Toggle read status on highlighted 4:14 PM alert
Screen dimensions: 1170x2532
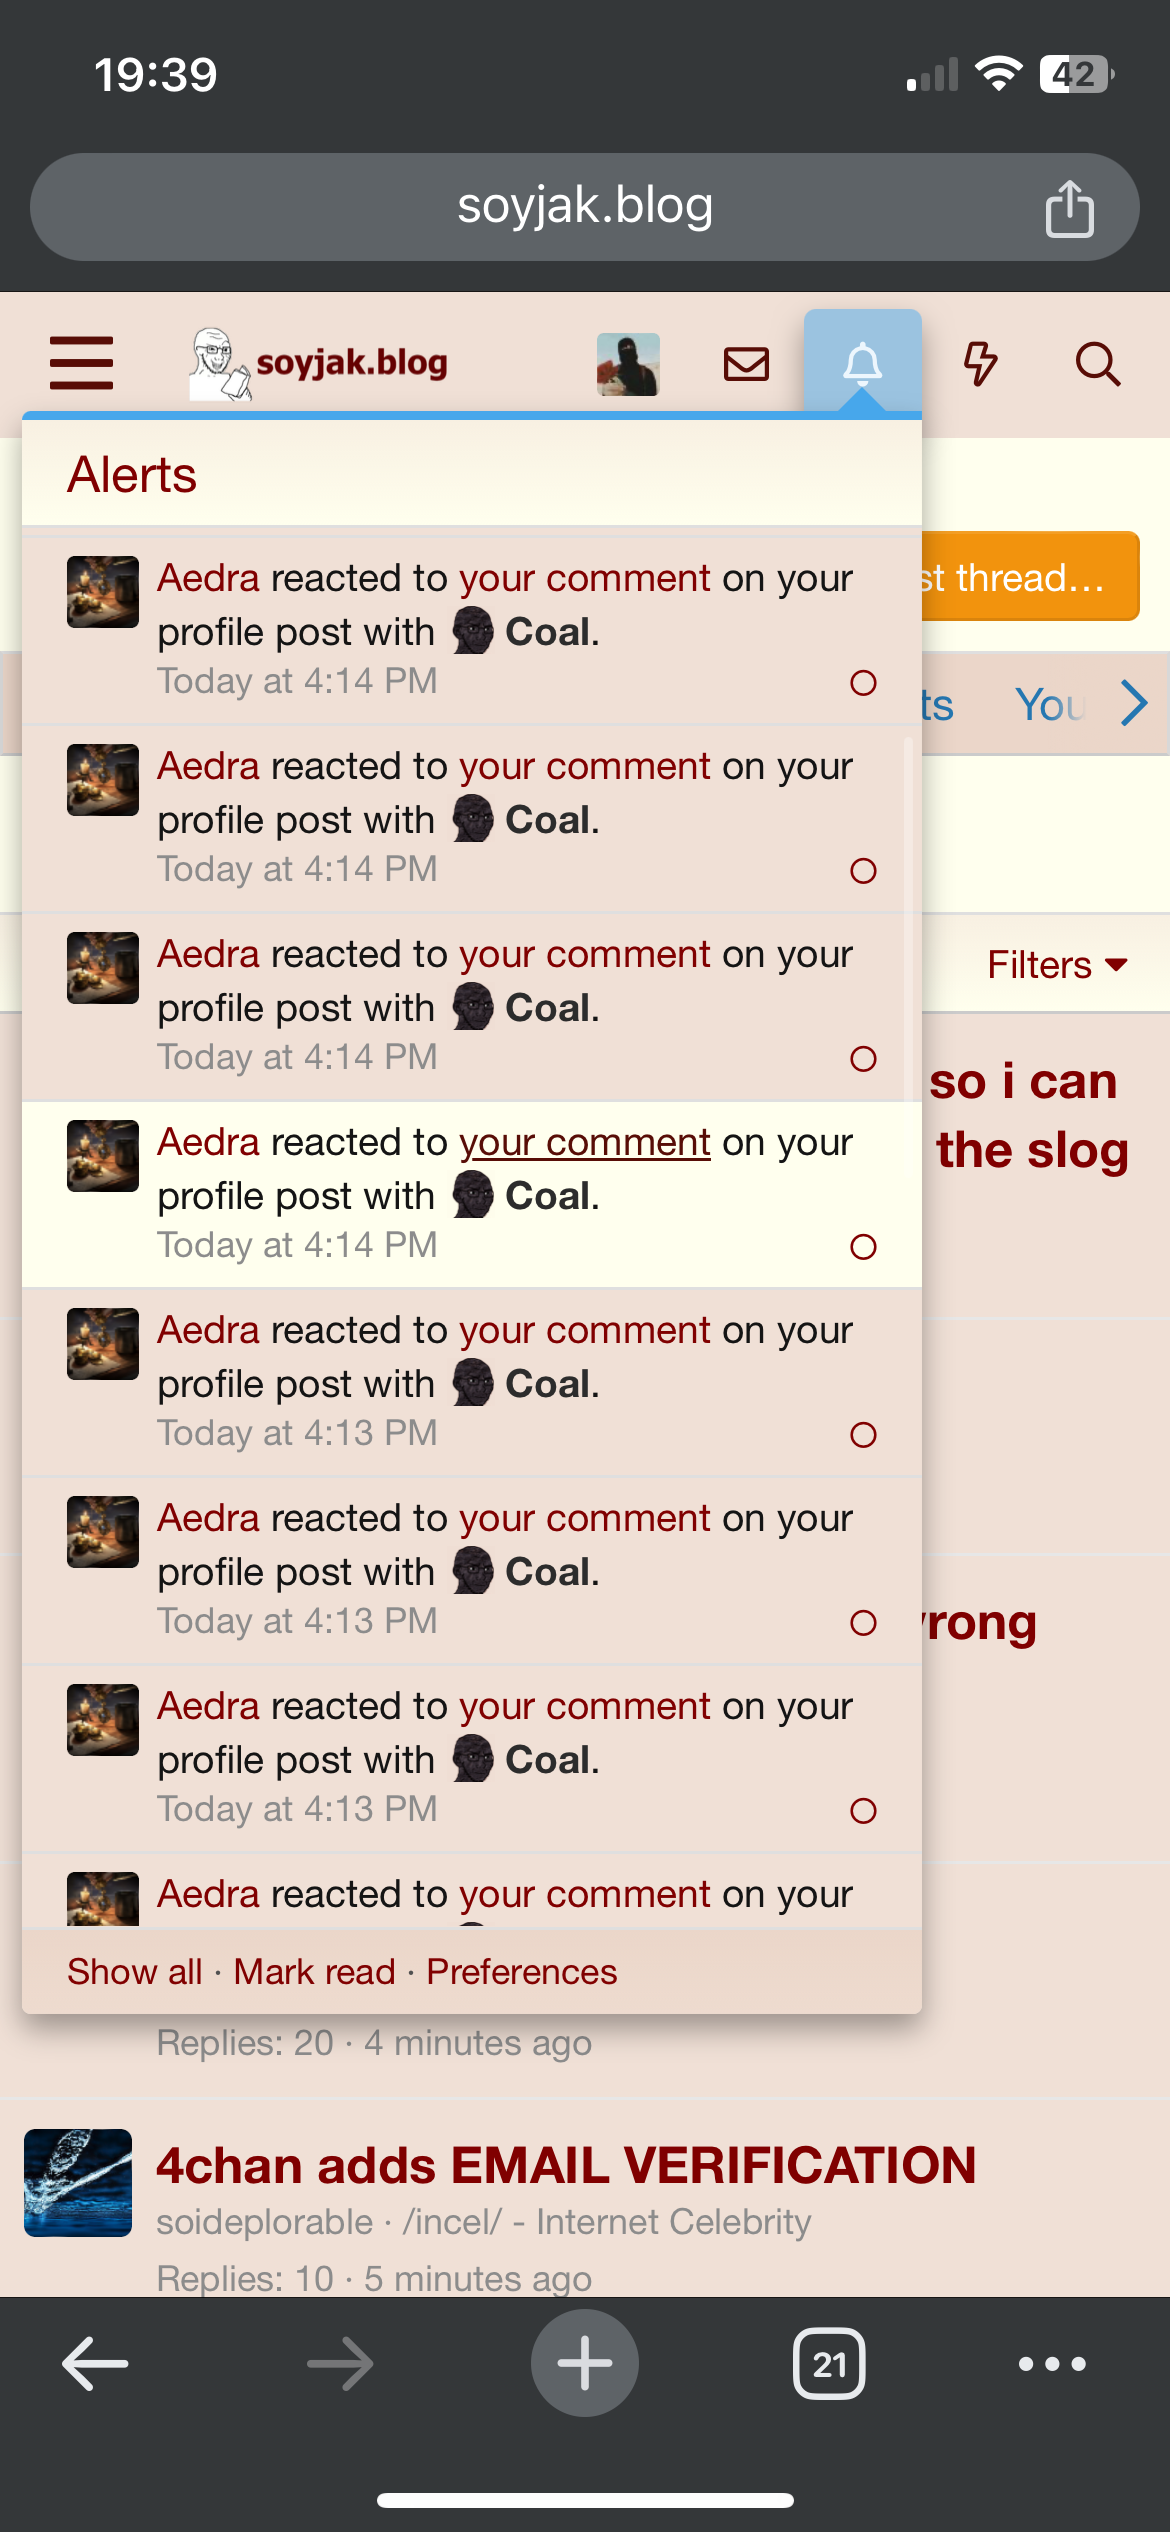(863, 1247)
